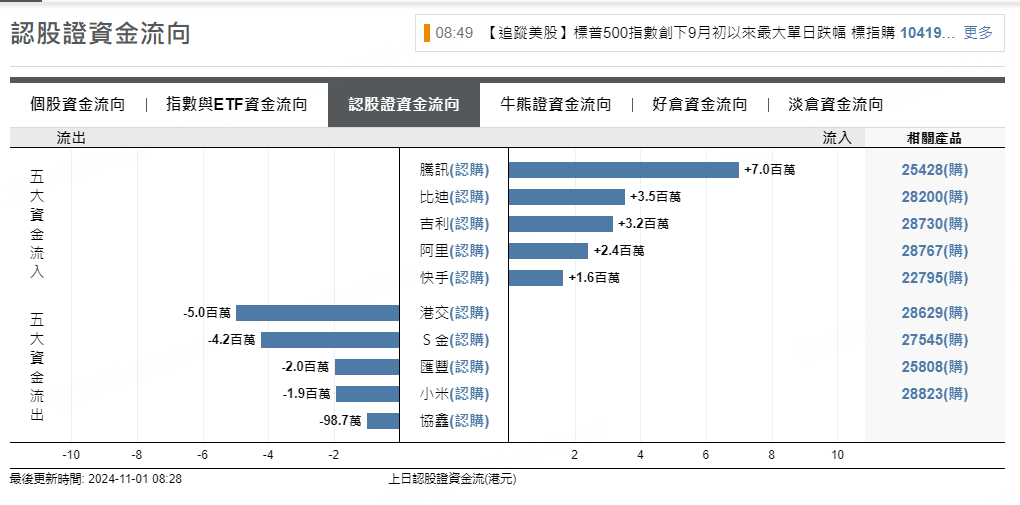The height and width of the screenshot is (505, 1020).
Task: Open related product 25808(購)
Action: [935, 367]
